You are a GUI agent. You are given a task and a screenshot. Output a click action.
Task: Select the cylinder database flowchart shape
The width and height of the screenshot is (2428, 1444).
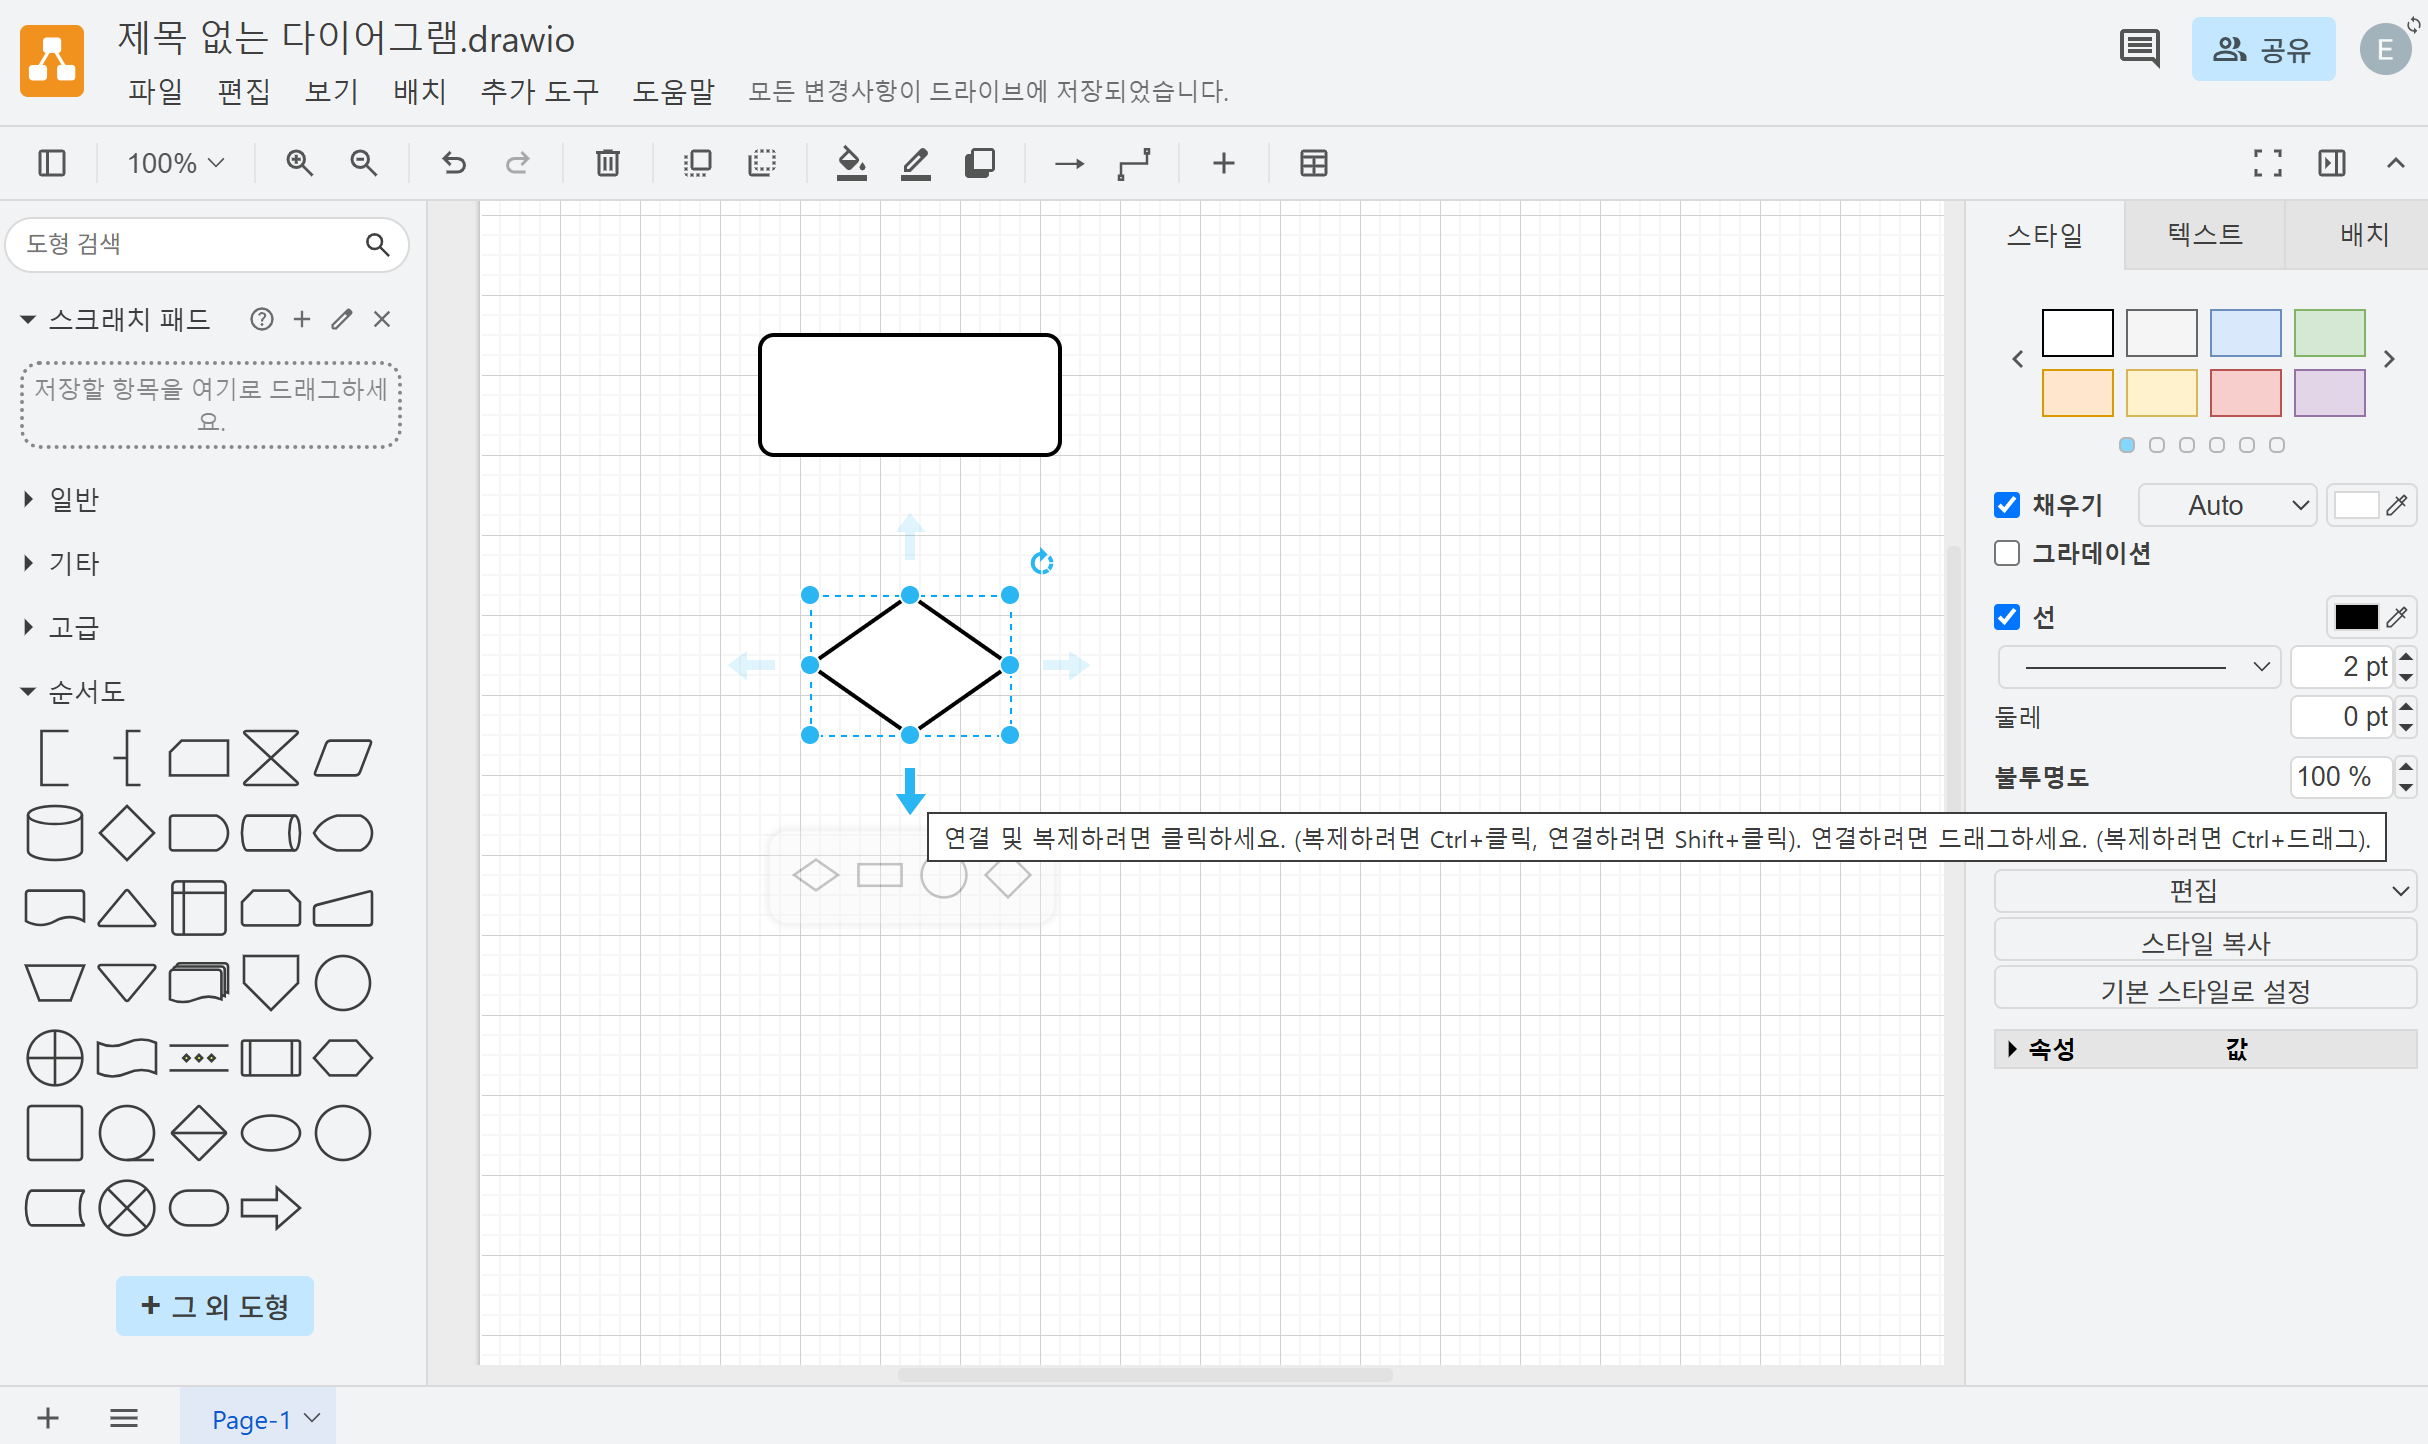[x=54, y=833]
